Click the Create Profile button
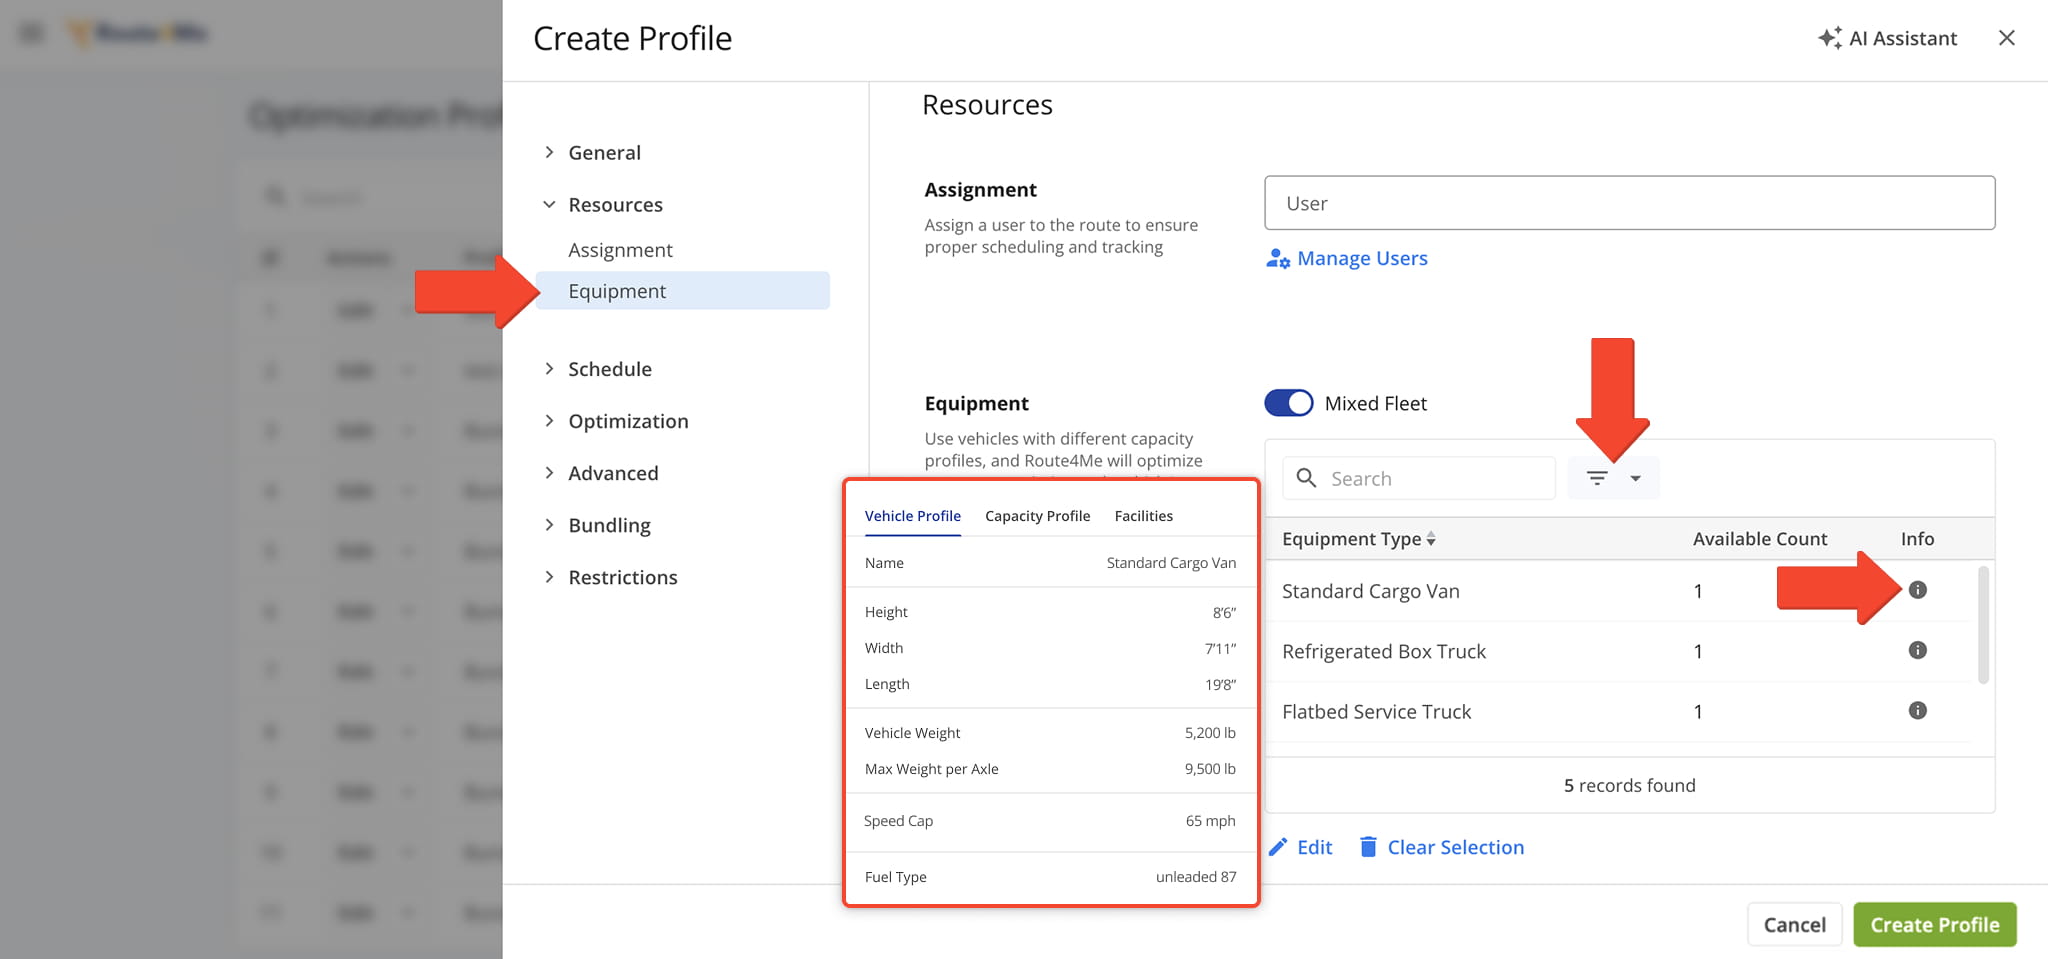Image resolution: width=2048 pixels, height=959 pixels. (1934, 925)
